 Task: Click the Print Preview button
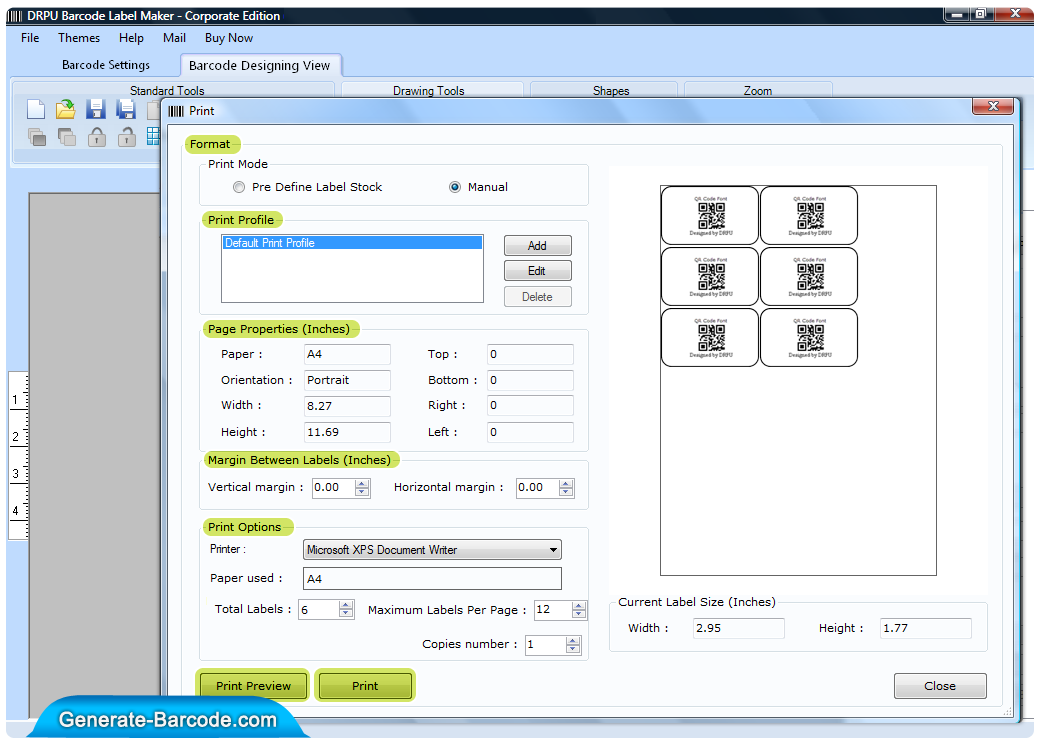coord(253,685)
